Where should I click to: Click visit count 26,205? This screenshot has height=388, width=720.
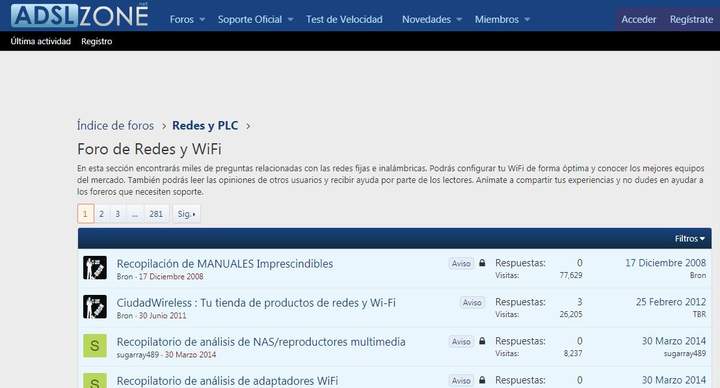coord(571,315)
